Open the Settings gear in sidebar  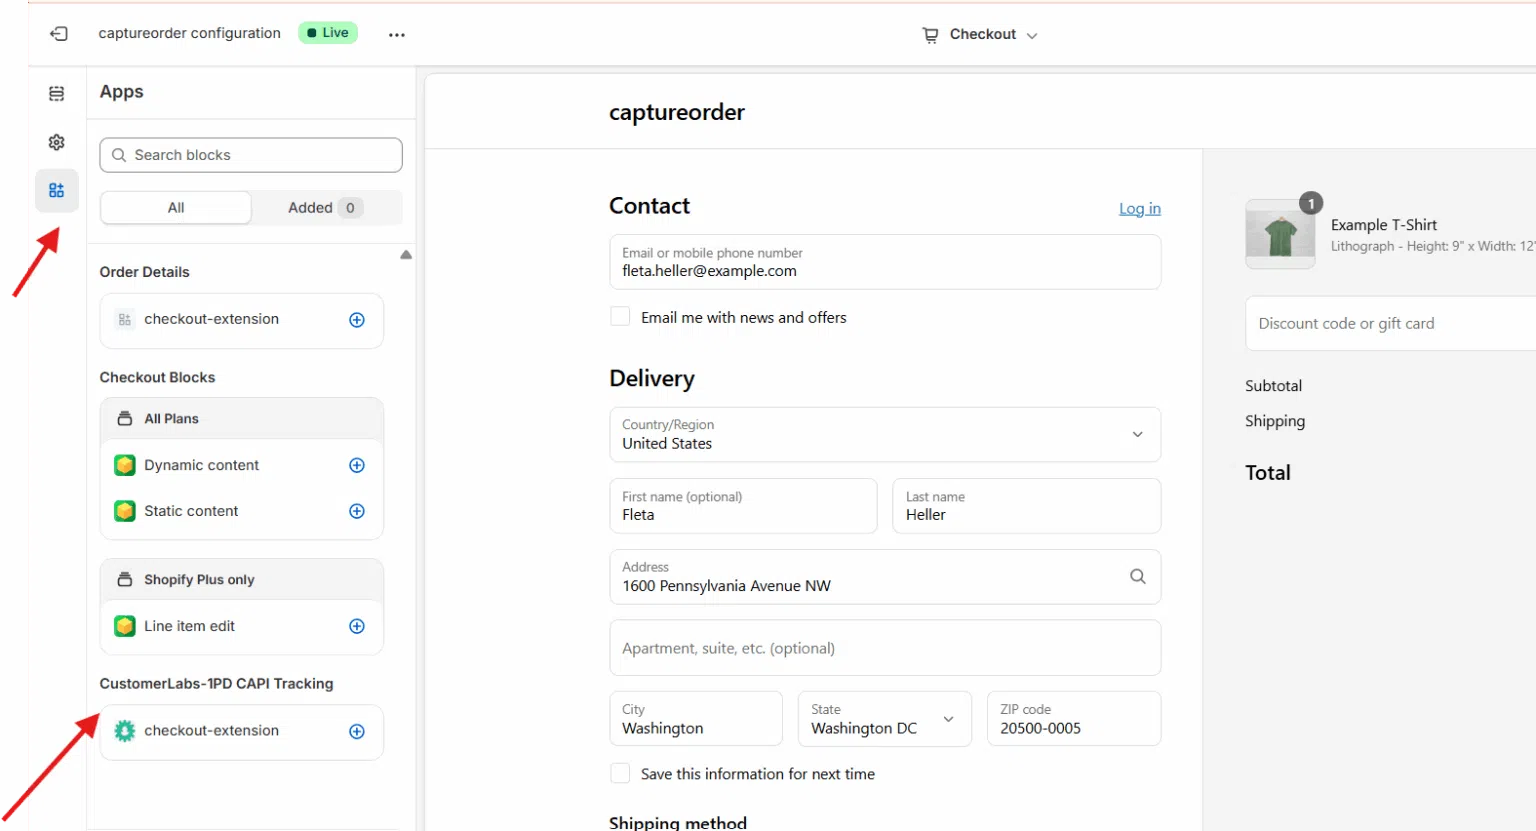point(57,142)
